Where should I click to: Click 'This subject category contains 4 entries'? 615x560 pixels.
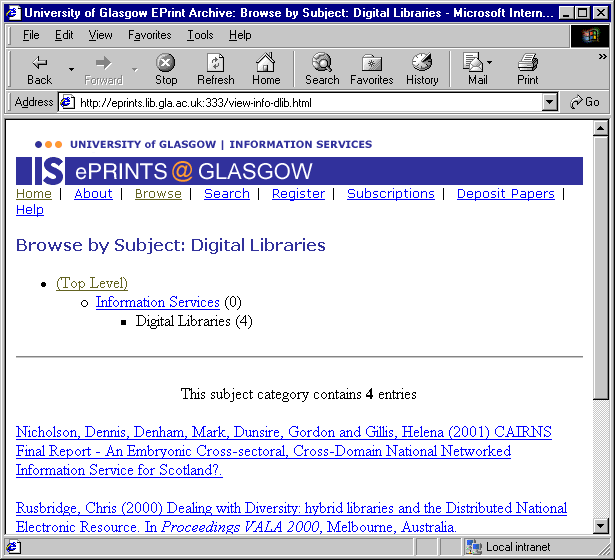click(x=298, y=394)
